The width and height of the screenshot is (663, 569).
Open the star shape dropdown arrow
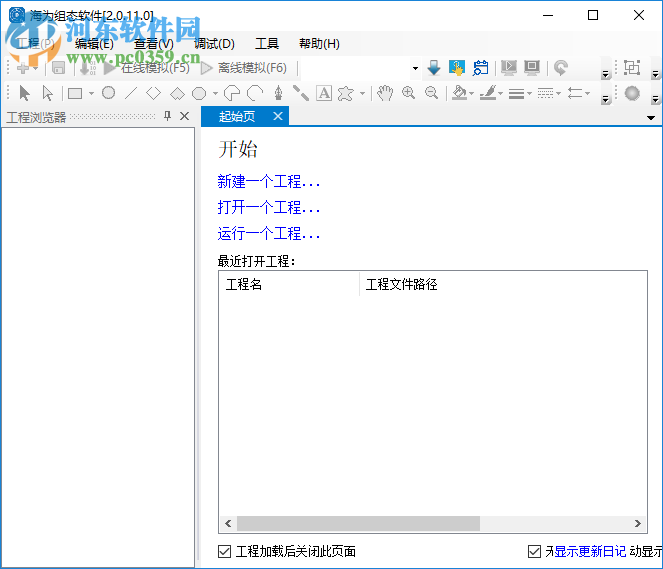tap(362, 93)
